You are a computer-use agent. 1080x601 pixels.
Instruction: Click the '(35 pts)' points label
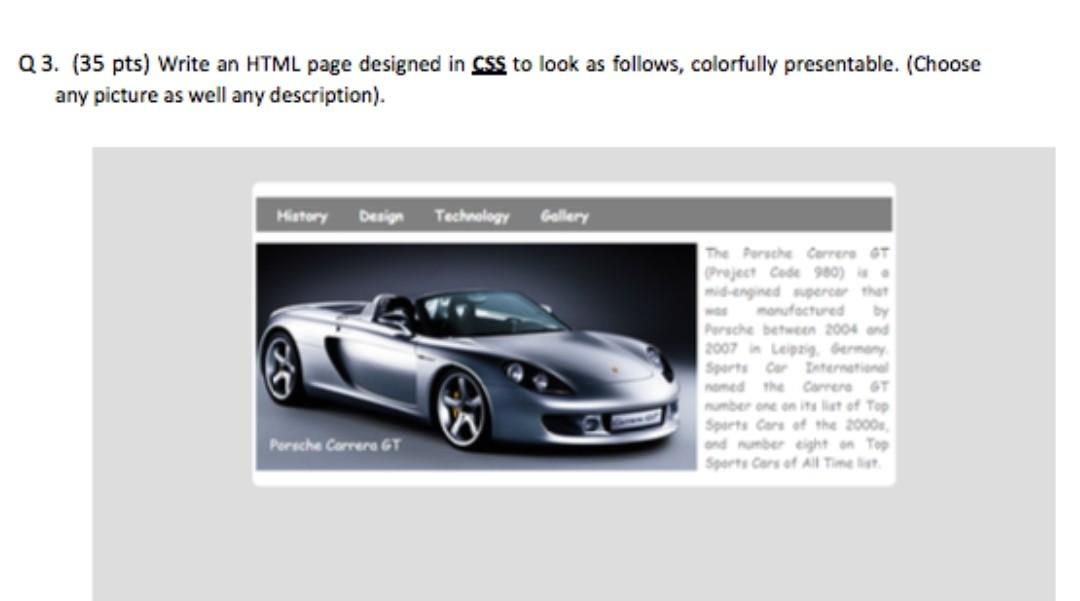pyautogui.click(x=111, y=64)
